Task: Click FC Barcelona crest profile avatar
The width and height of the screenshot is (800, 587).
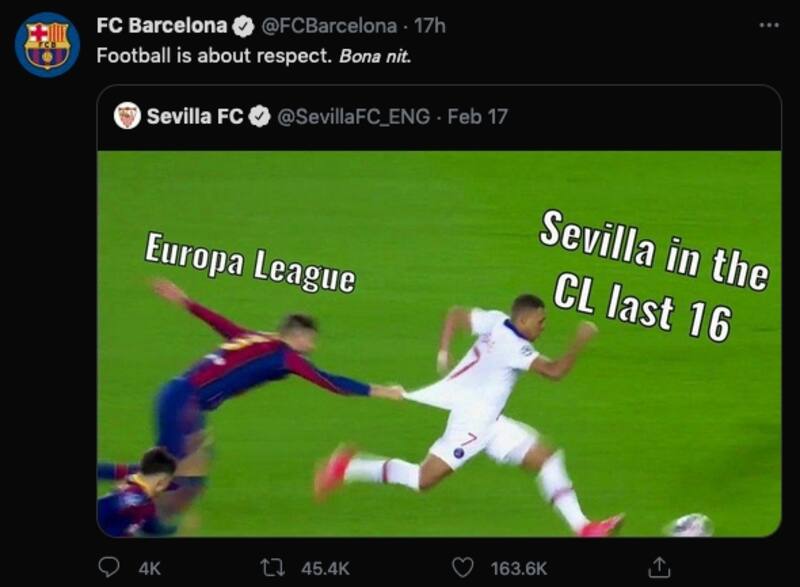Action: (x=47, y=45)
